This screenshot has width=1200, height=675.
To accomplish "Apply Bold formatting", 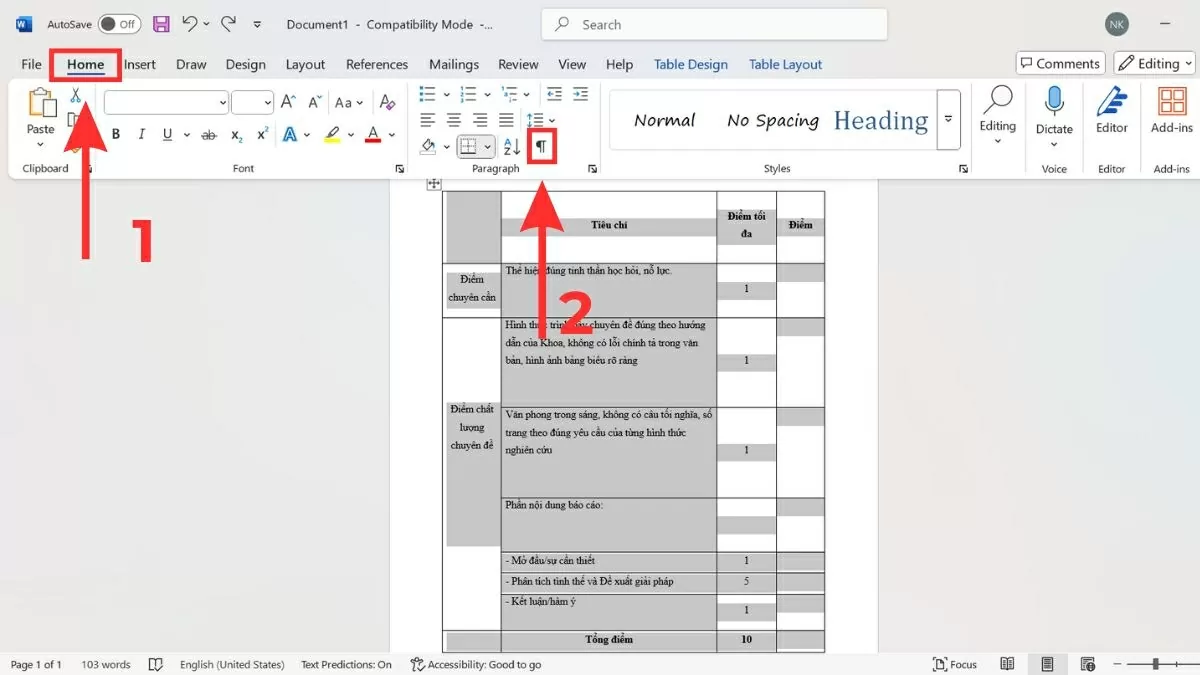I will 116,133.
